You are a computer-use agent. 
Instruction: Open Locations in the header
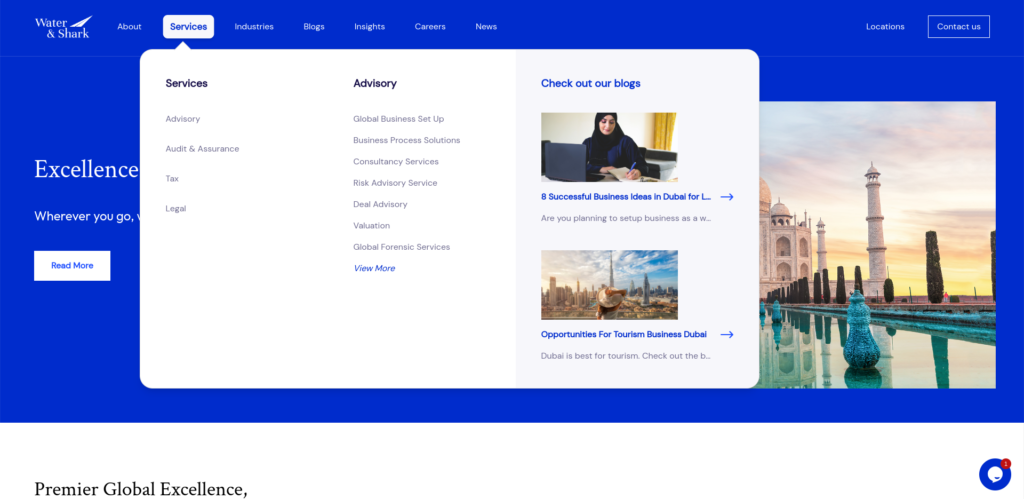[885, 27]
